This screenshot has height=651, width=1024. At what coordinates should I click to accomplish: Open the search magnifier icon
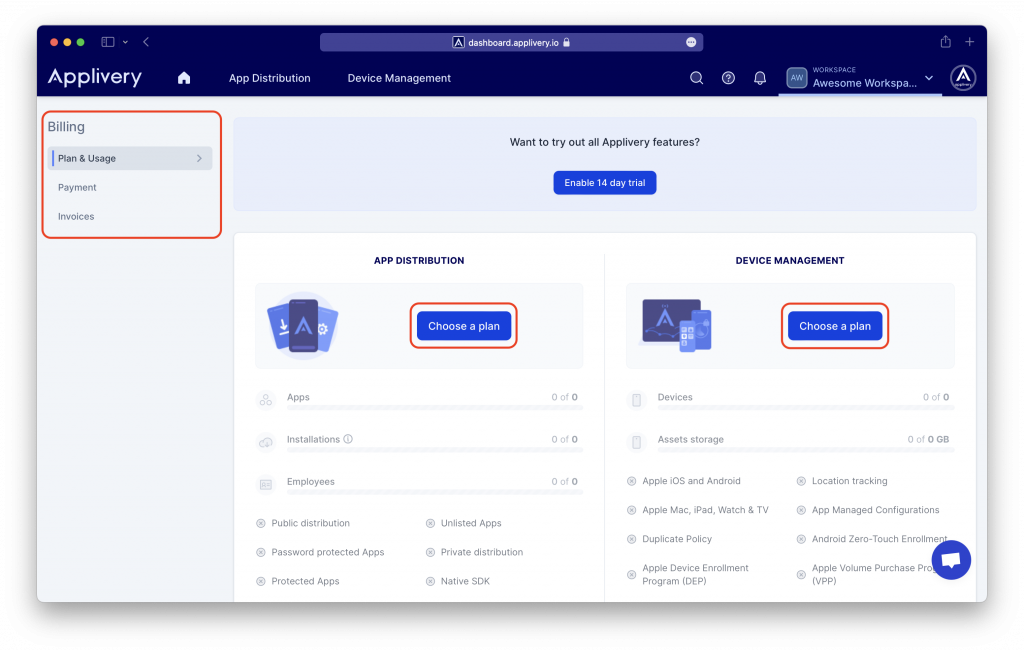point(696,78)
